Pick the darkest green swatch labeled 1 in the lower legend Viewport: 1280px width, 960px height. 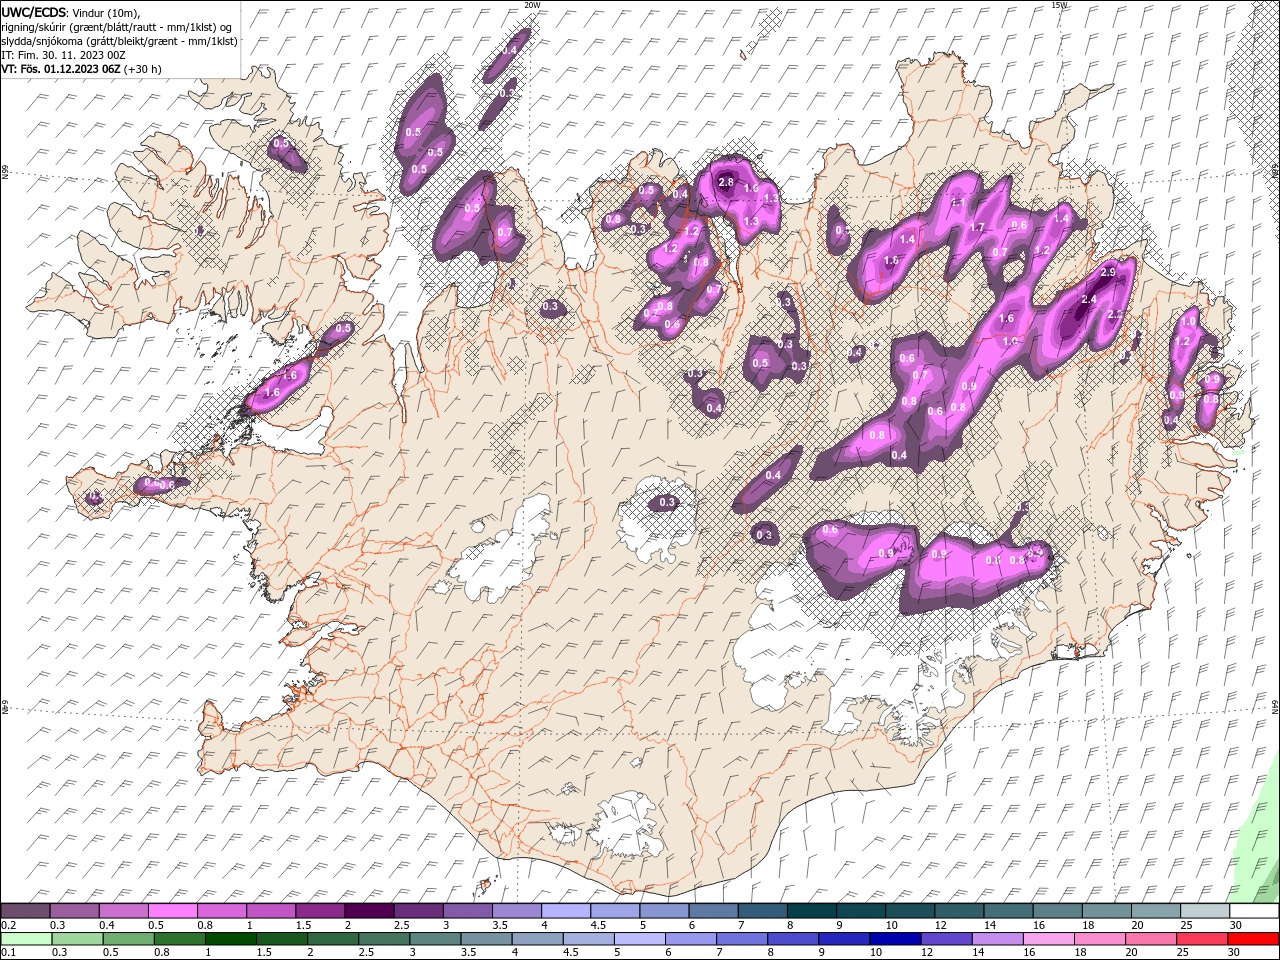coord(230,939)
